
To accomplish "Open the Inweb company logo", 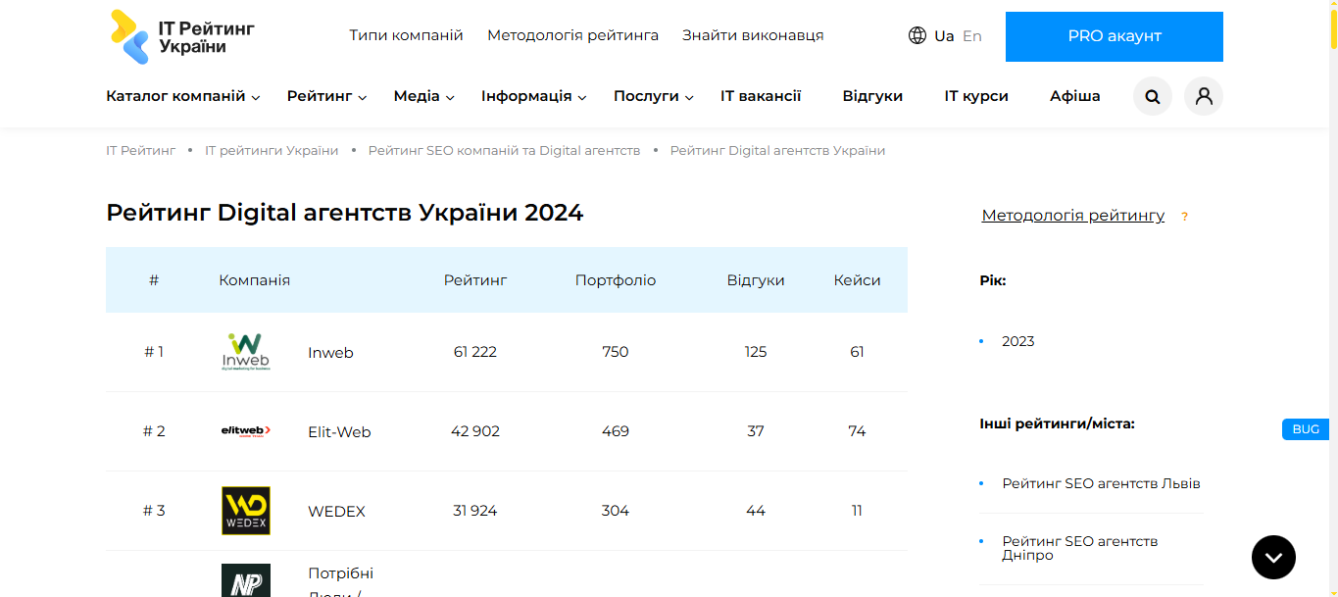I will (245, 352).
